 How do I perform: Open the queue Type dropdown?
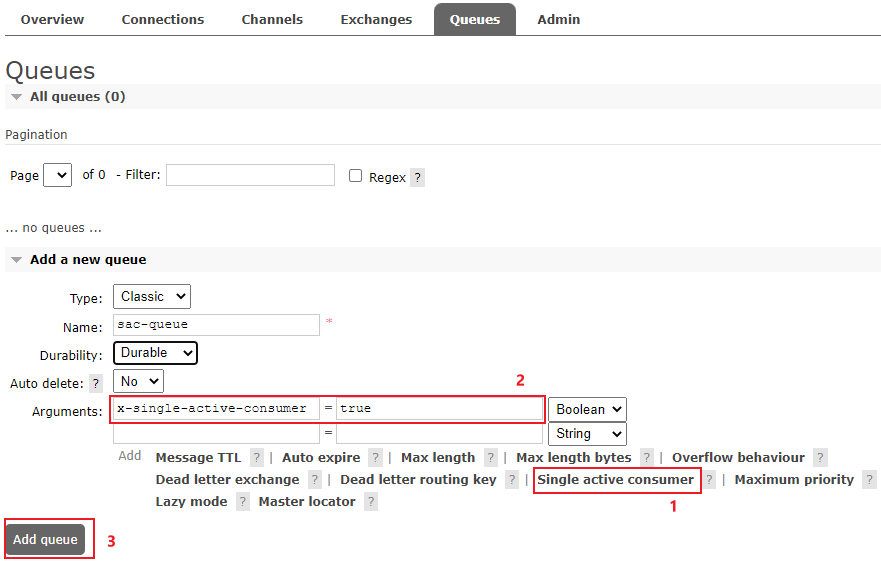pos(152,297)
